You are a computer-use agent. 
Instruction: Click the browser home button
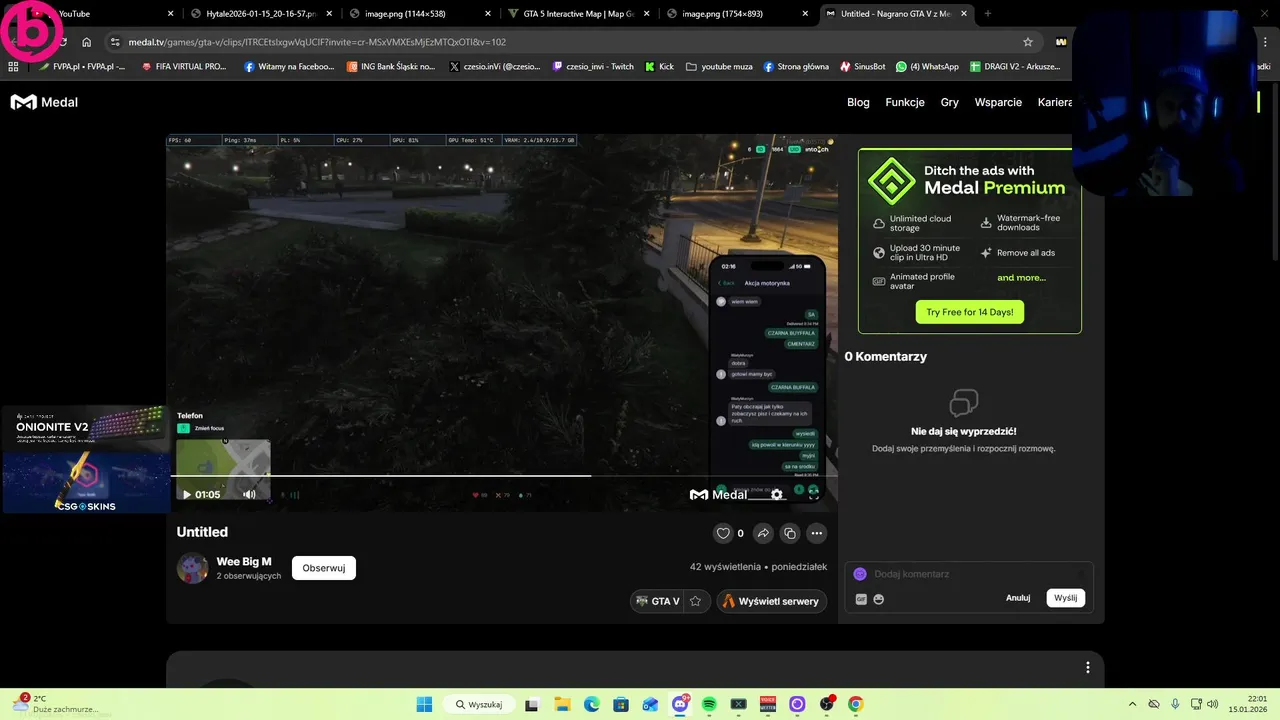click(x=87, y=42)
